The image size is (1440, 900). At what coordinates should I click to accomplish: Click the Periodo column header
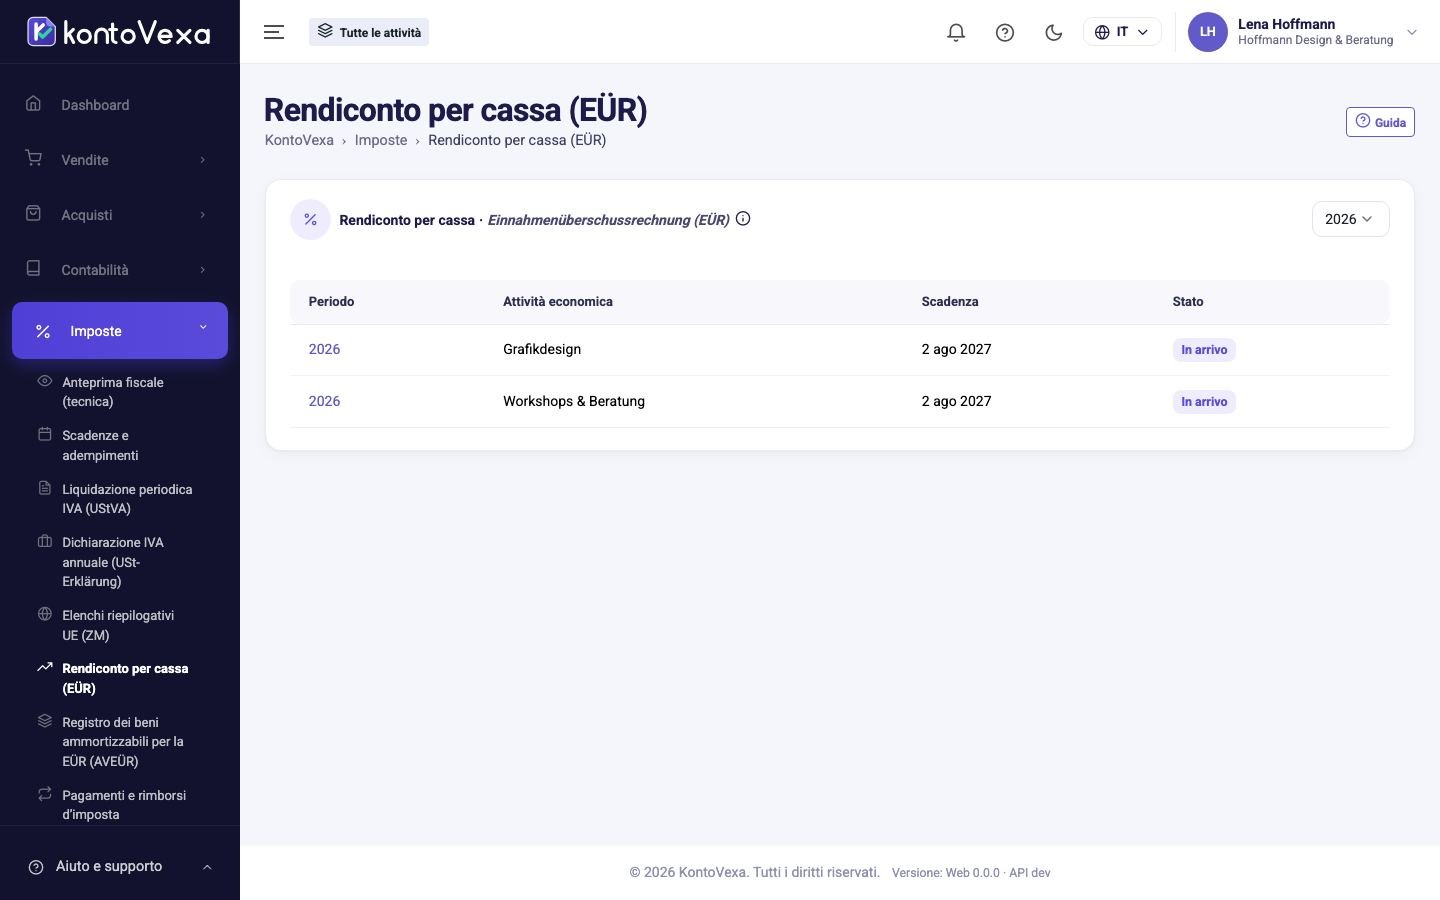pos(331,301)
